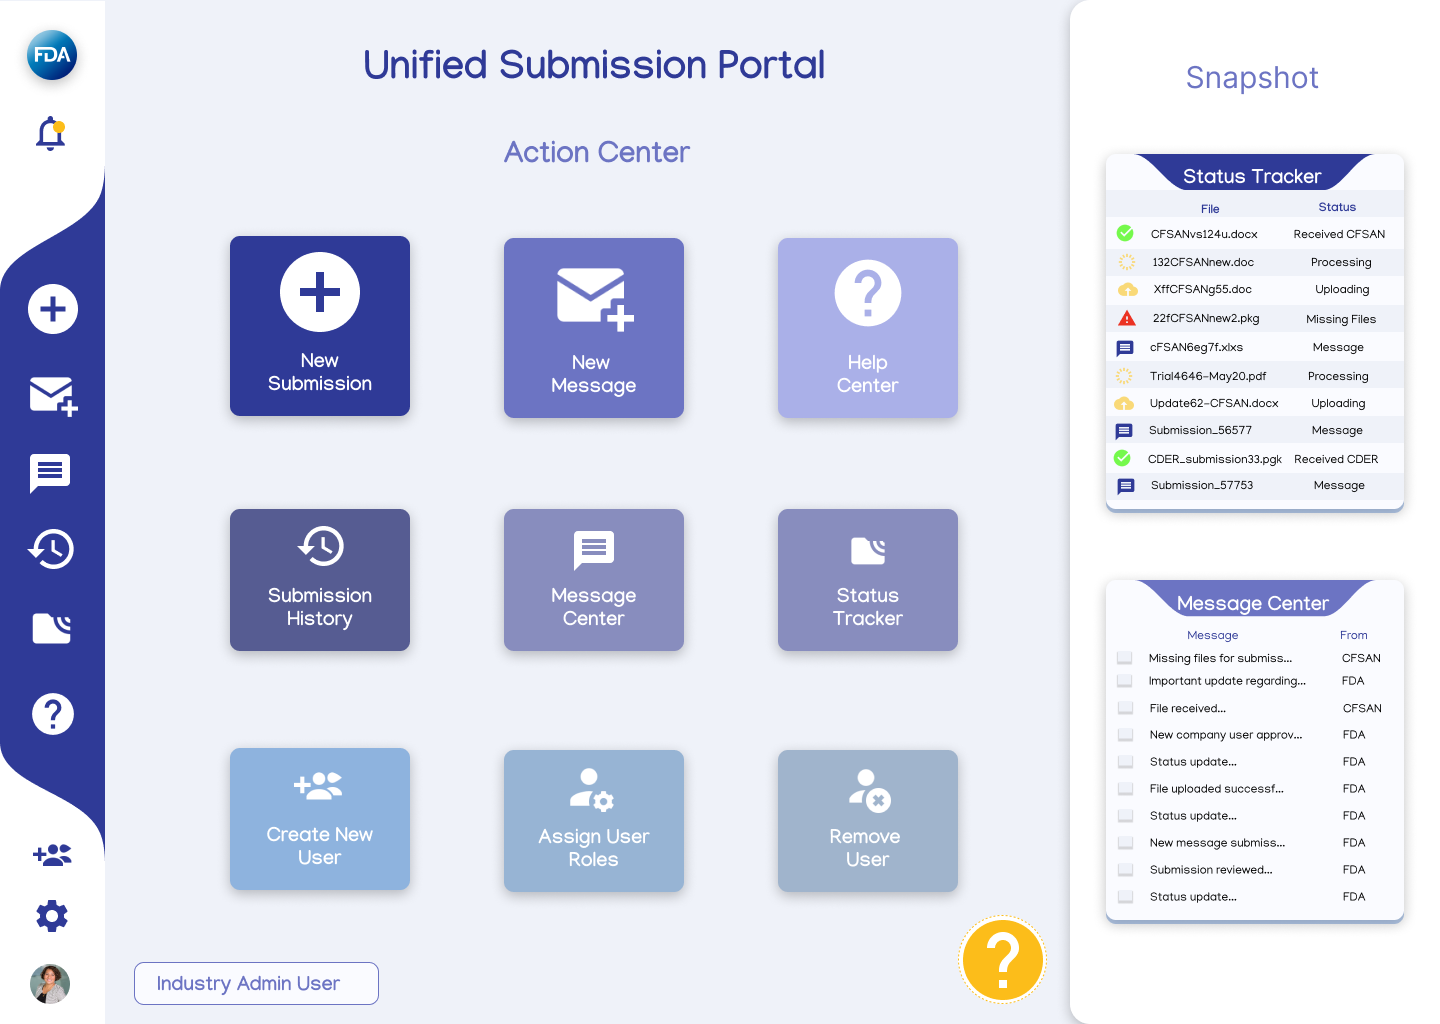Open the Help Center tile
Viewport: 1440px width, 1024px height.
pyautogui.click(x=867, y=328)
